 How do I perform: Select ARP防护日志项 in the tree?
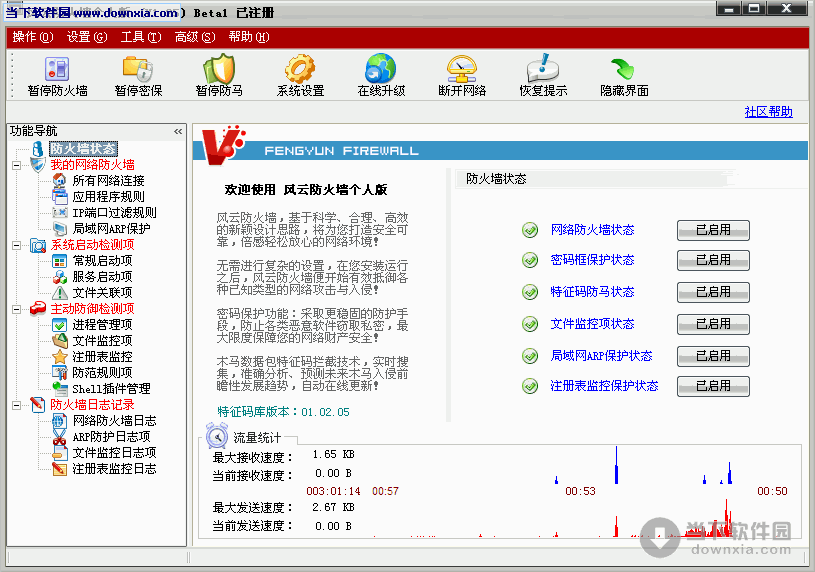111,437
